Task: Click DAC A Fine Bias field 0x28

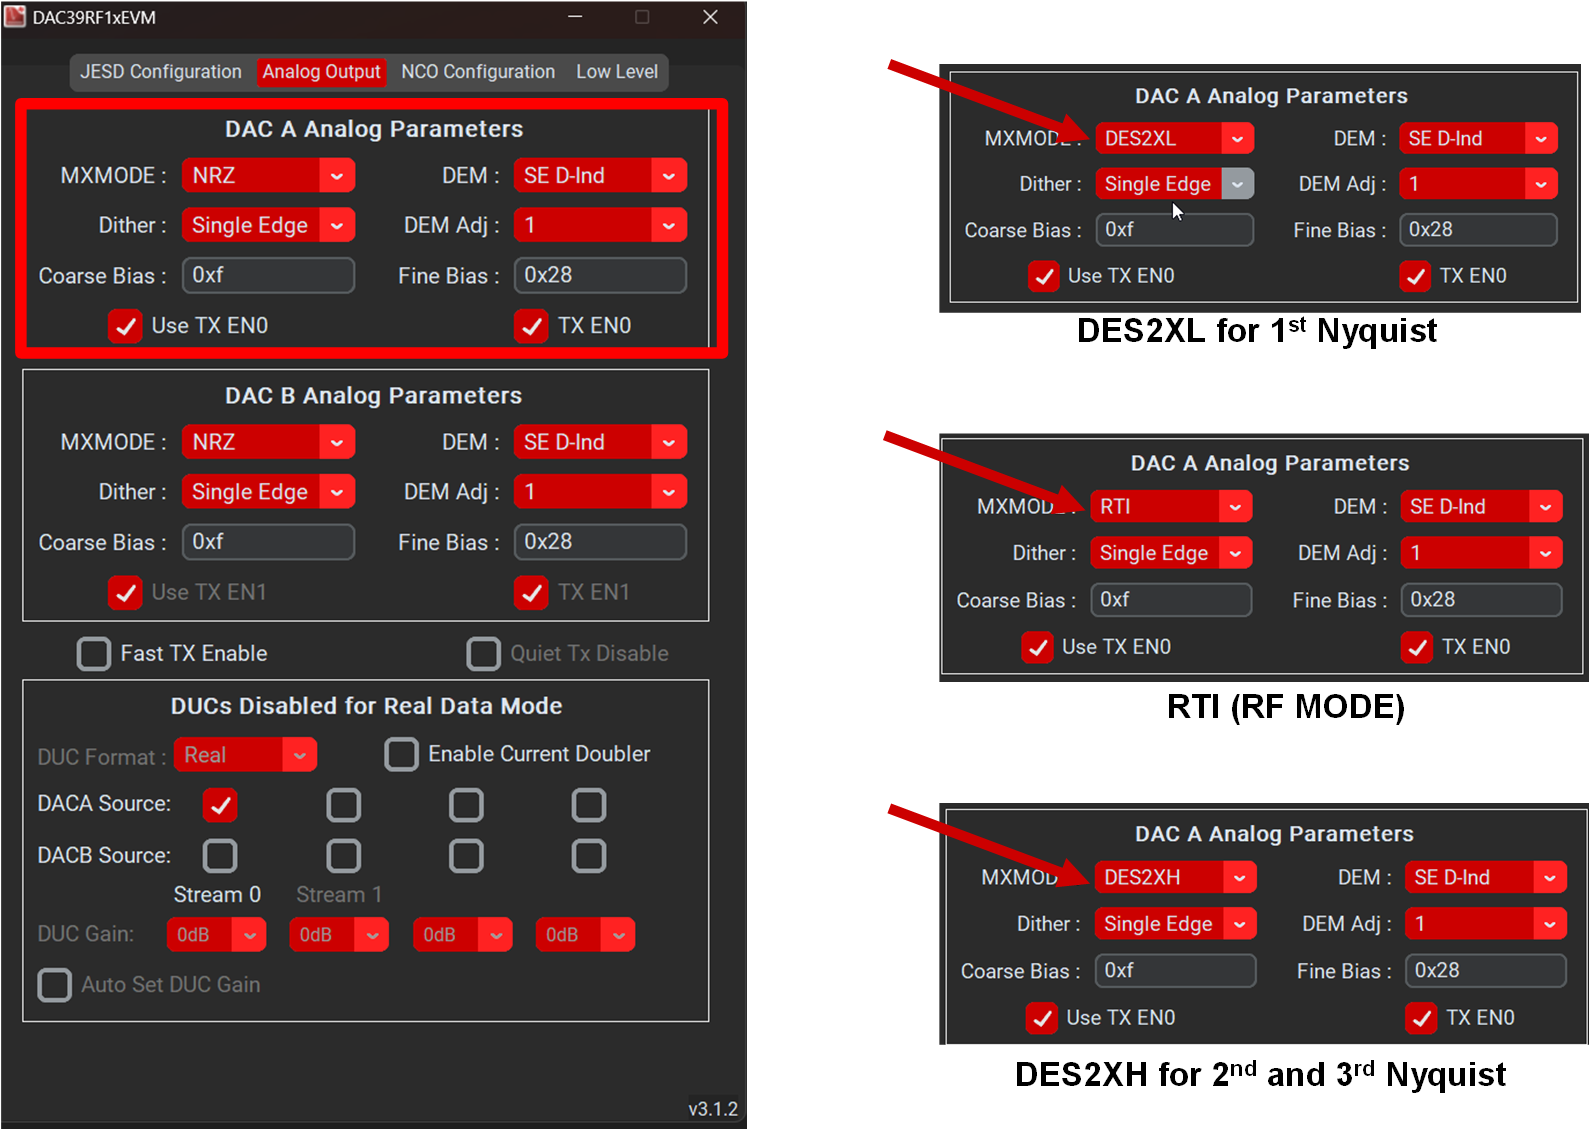Action: click(600, 275)
